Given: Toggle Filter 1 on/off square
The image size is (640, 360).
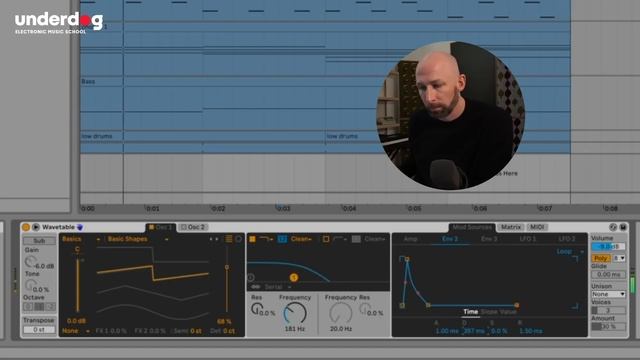Looking at the screenshot, I should 252,239.
